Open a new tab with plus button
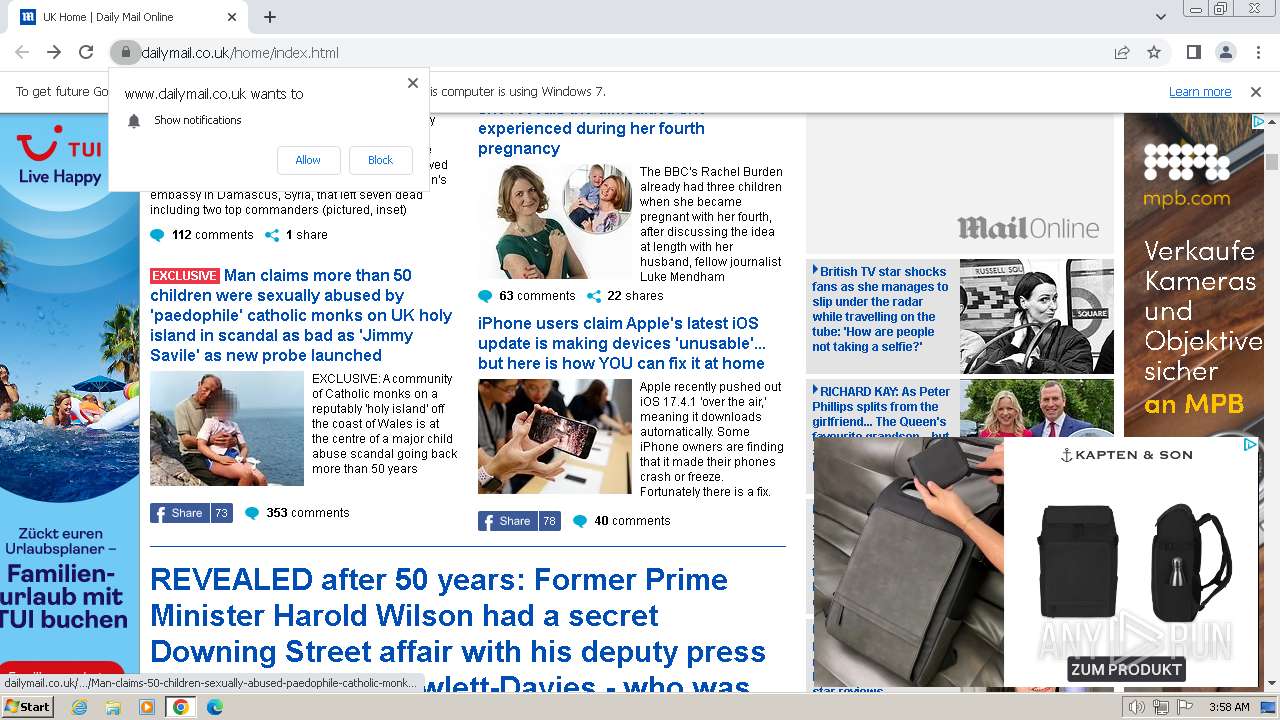Viewport: 1280px width, 720px height. 270,17
